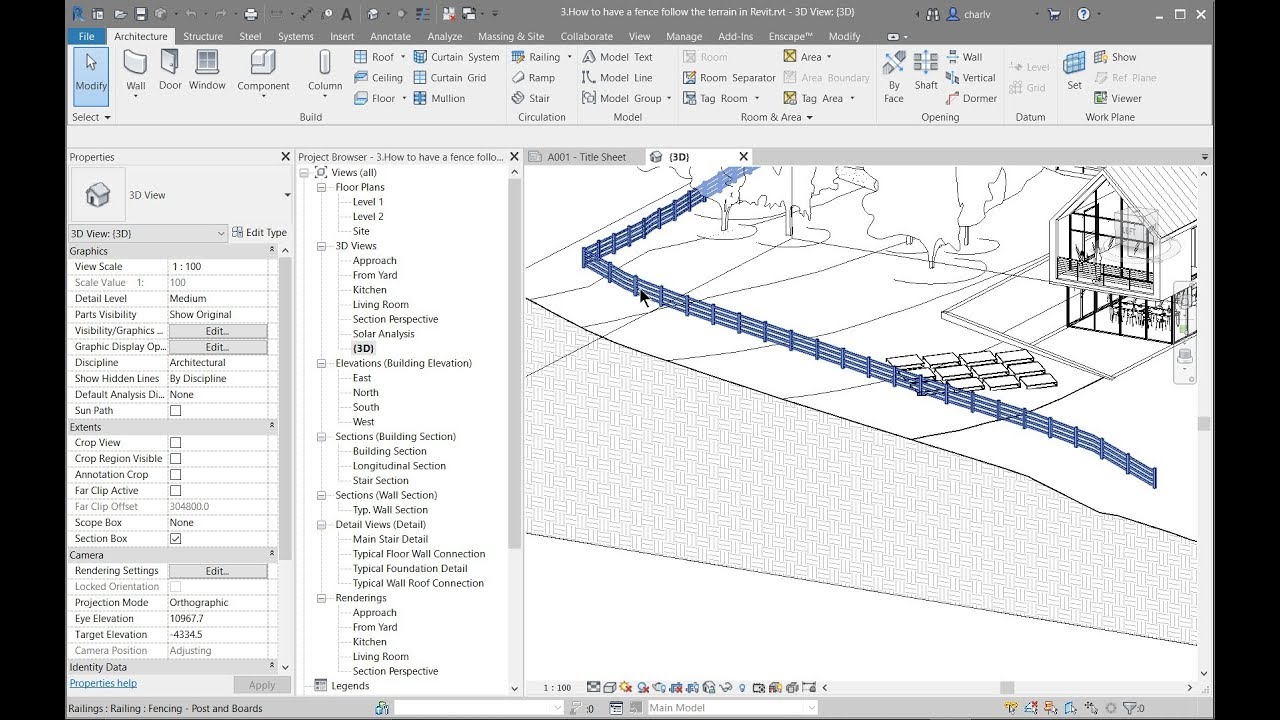Click the Print icon in quick access toolbar
This screenshot has height=720, width=1280.
tap(251, 14)
